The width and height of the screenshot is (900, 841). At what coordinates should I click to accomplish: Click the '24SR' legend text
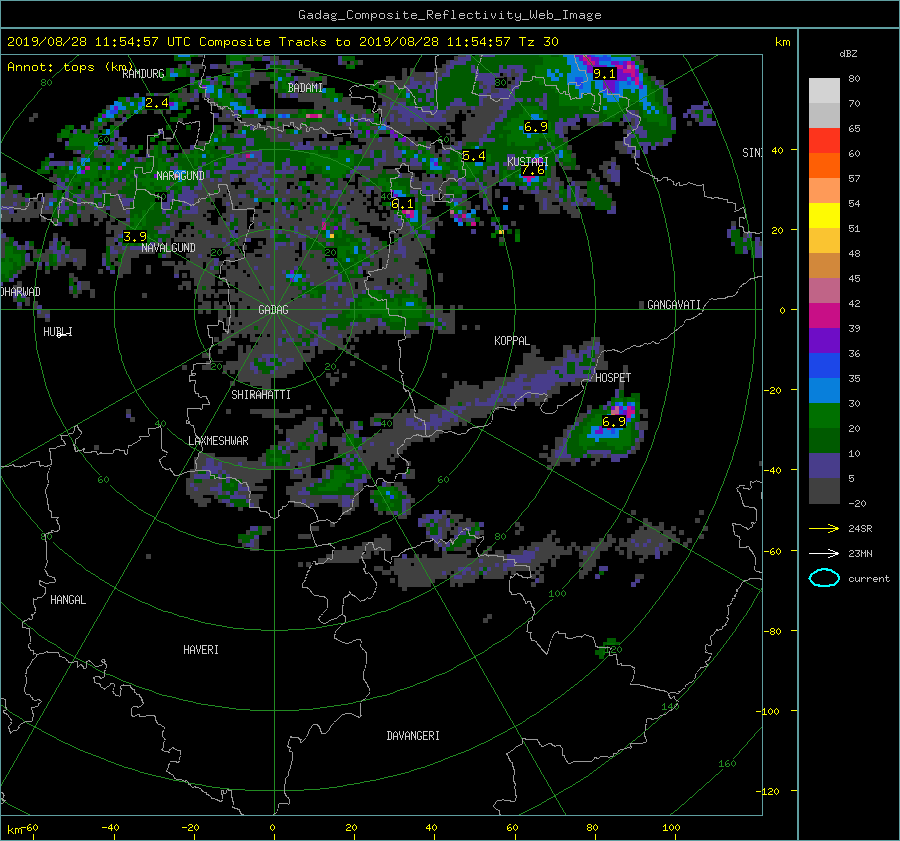click(860, 528)
